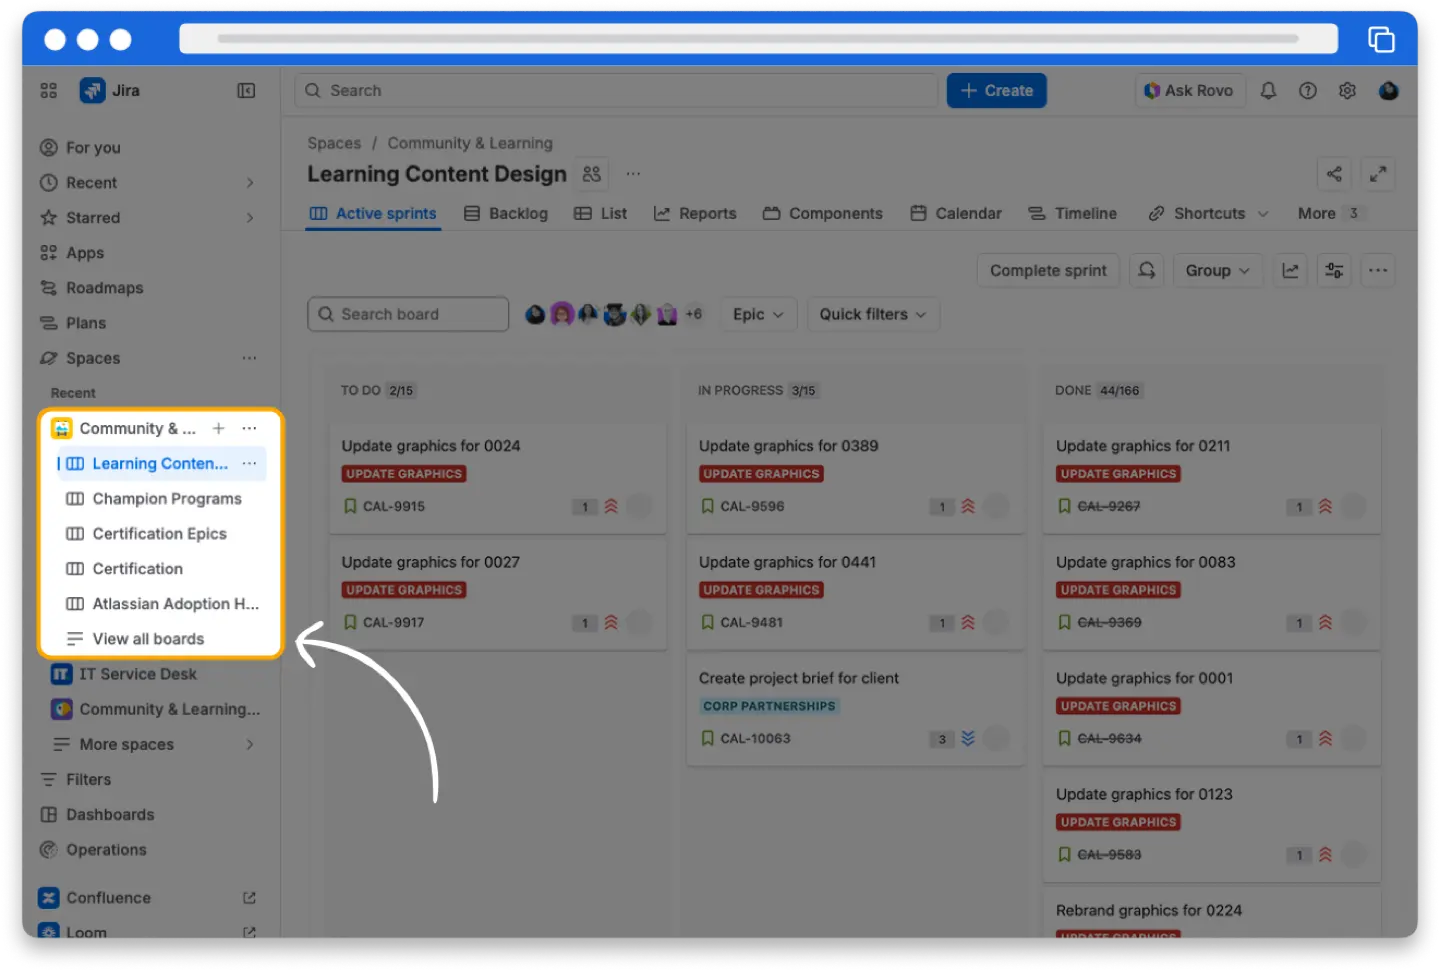The image size is (1440, 971).
Task: Open the Group dropdown
Action: (1217, 271)
